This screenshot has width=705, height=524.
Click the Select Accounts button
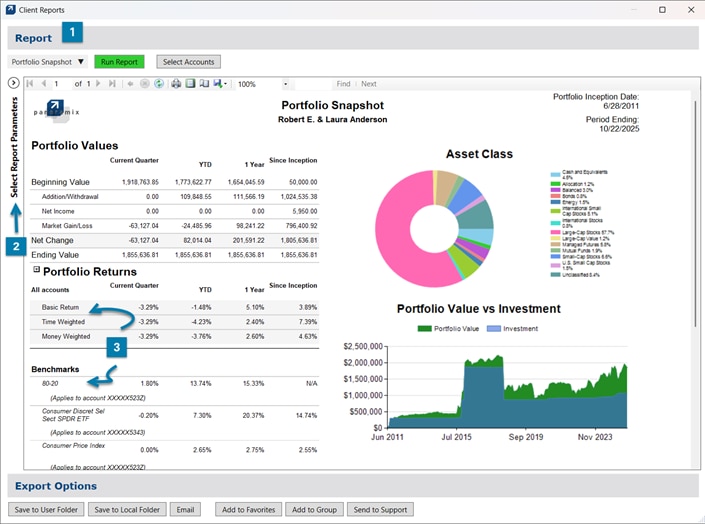tap(188, 62)
